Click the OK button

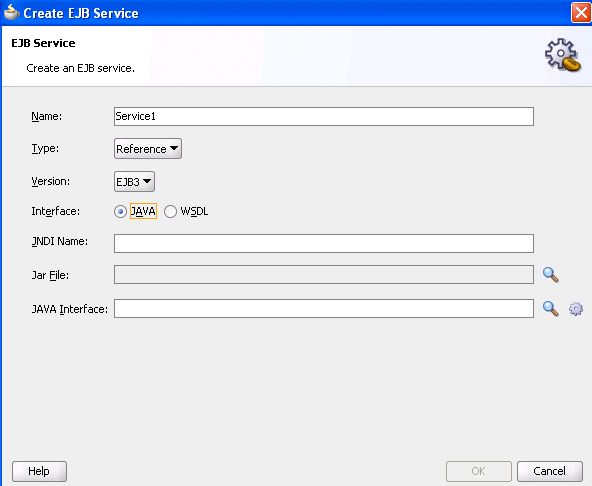[478, 471]
